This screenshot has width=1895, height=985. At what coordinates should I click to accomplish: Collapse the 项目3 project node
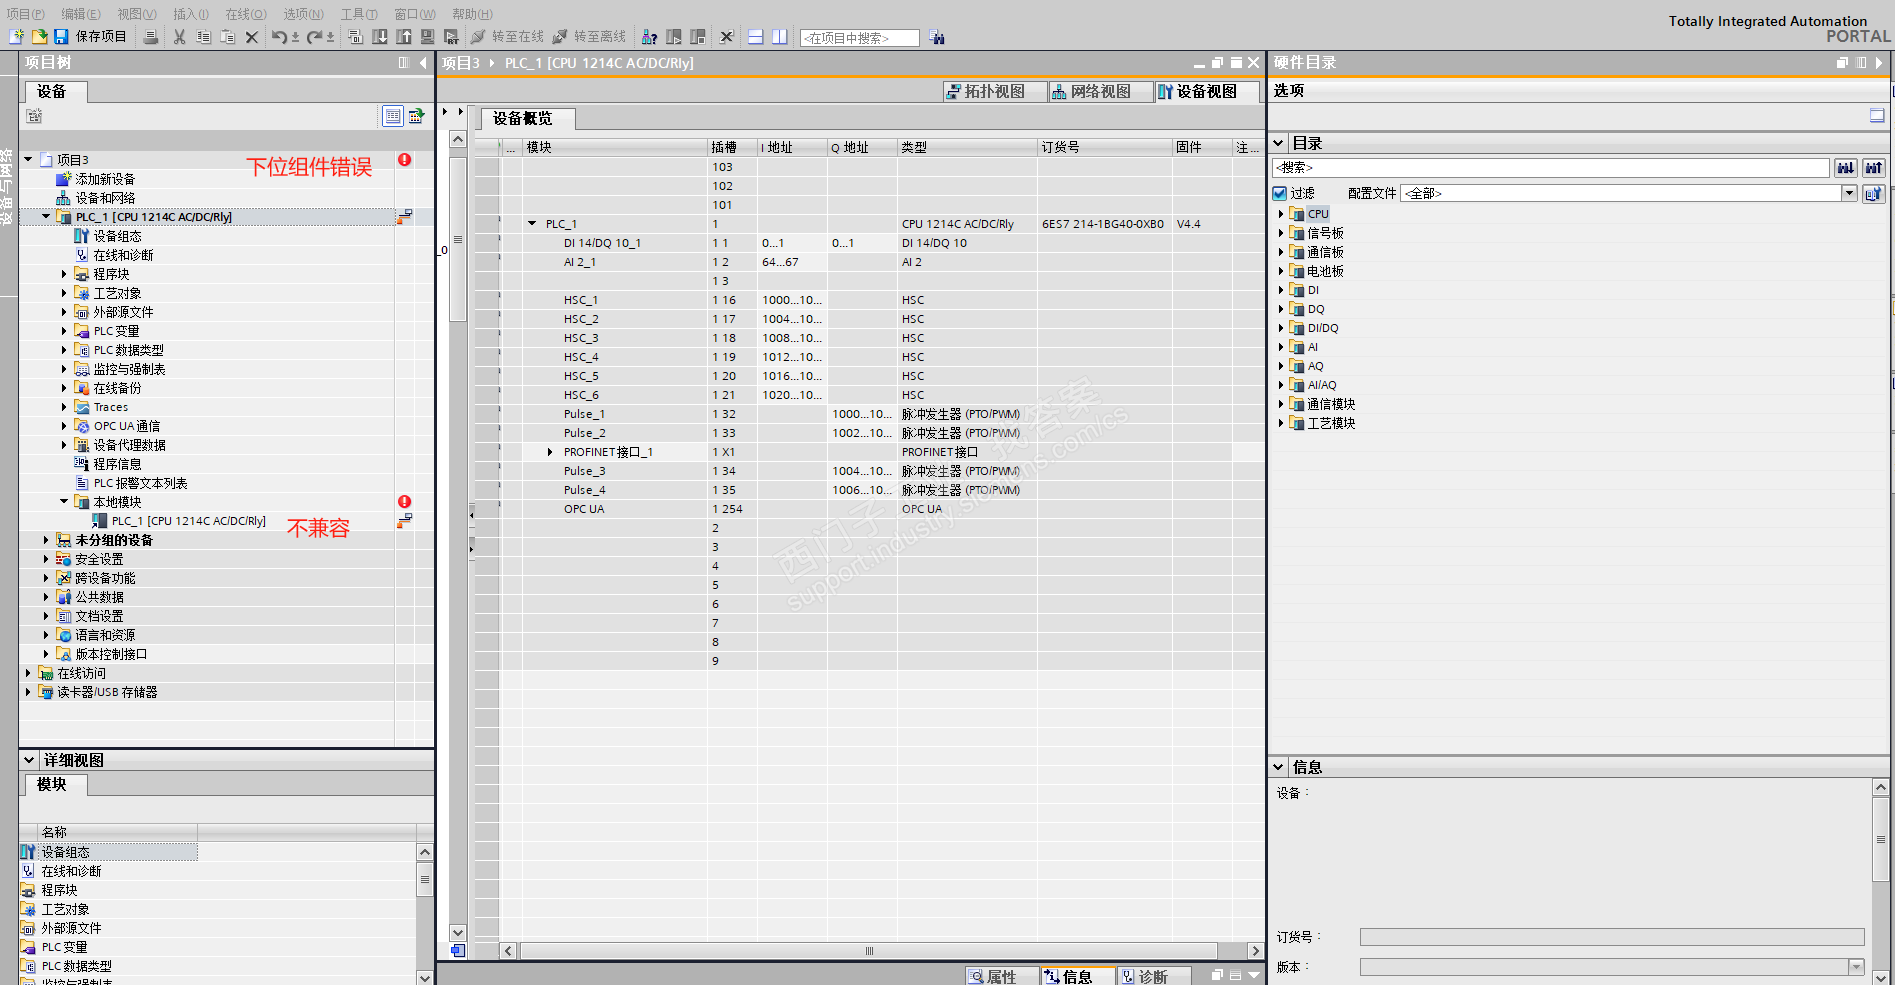(x=28, y=160)
